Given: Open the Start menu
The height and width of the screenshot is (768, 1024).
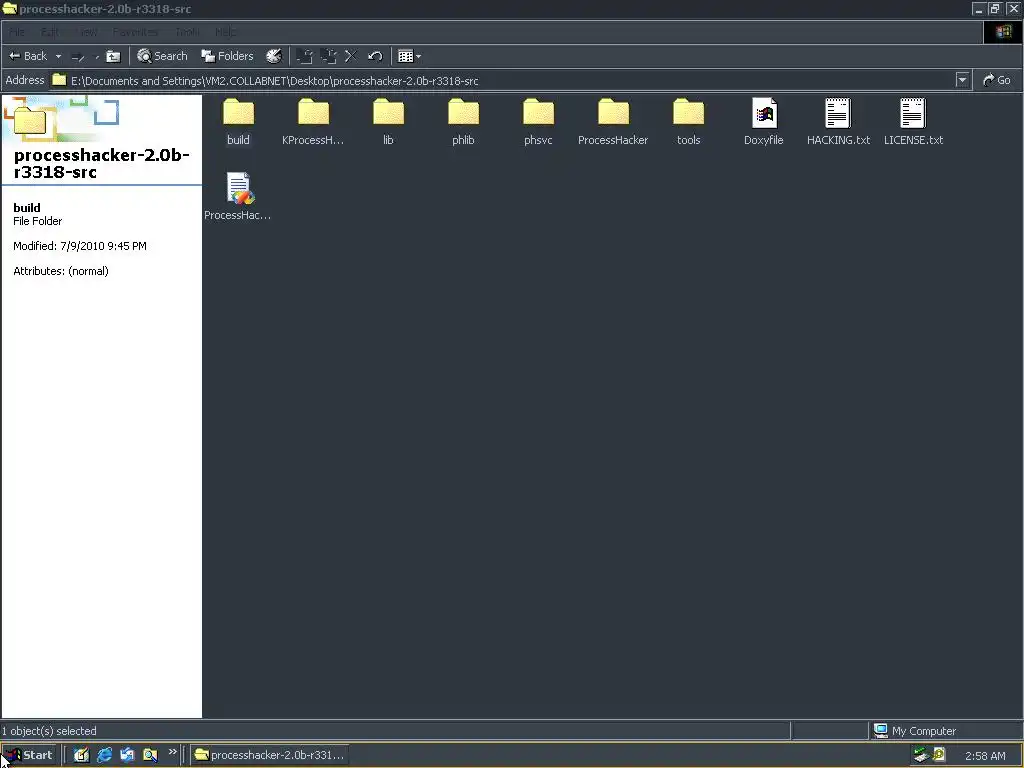Looking at the screenshot, I should [x=29, y=755].
